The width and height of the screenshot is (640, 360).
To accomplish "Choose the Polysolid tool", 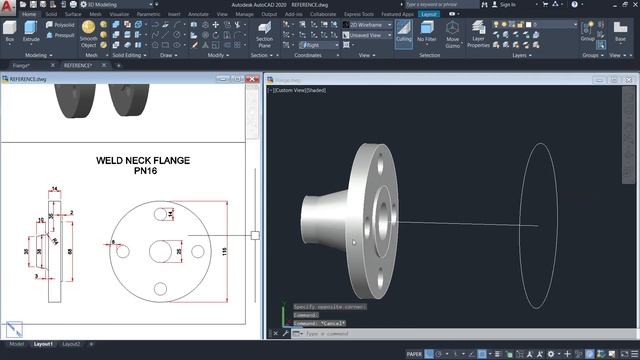I will [x=60, y=25].
